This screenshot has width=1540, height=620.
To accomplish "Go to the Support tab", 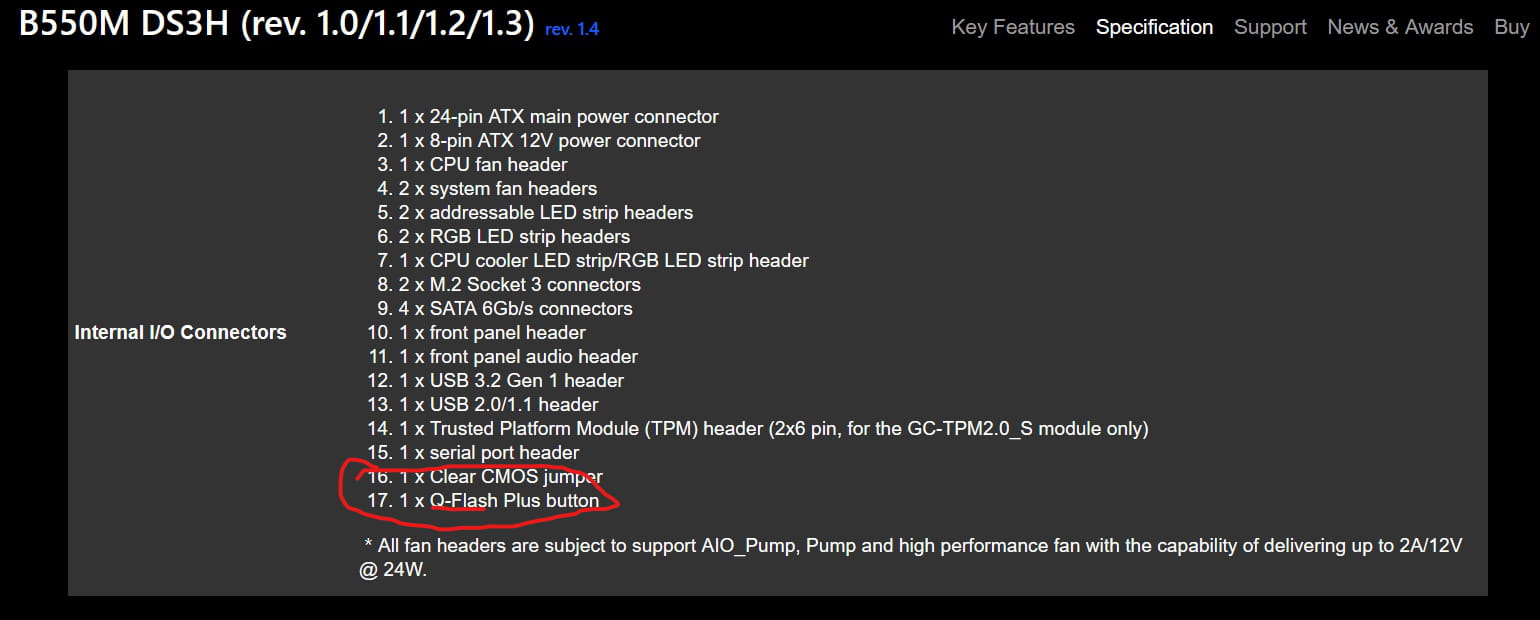I will click(x=1270, y=27).
